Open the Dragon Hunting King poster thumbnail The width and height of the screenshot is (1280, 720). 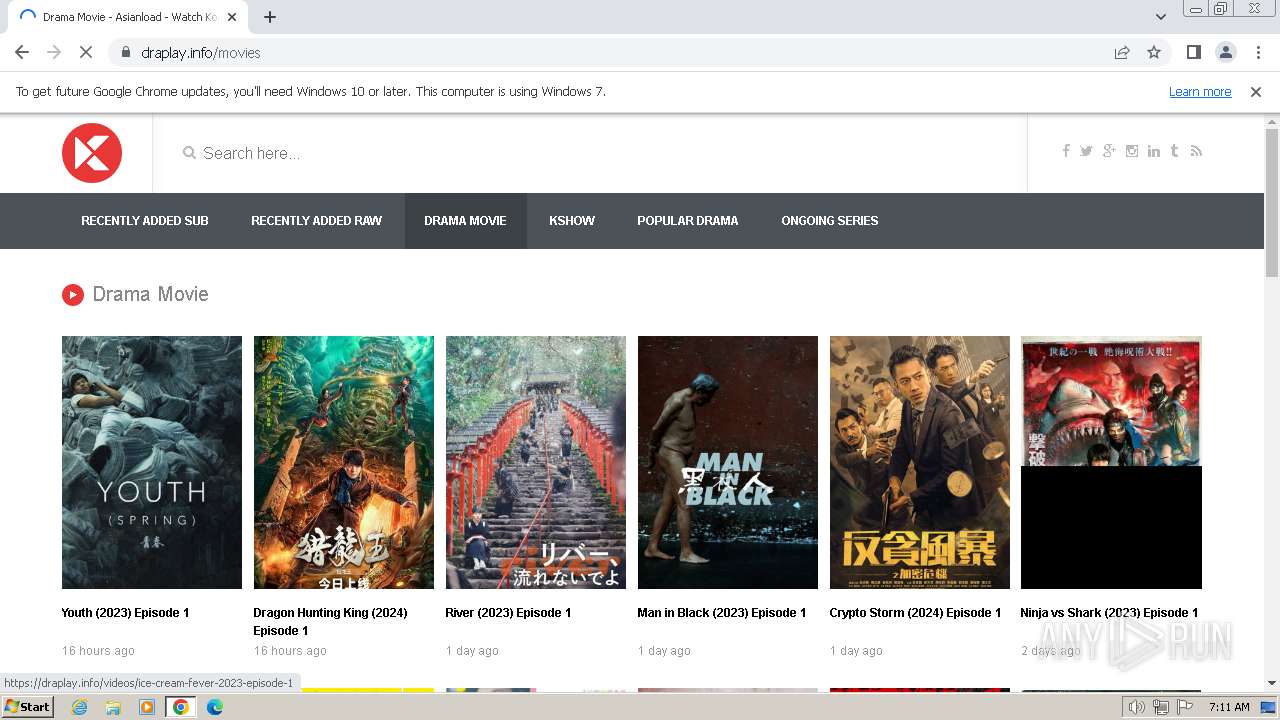(x=344, y=462)
